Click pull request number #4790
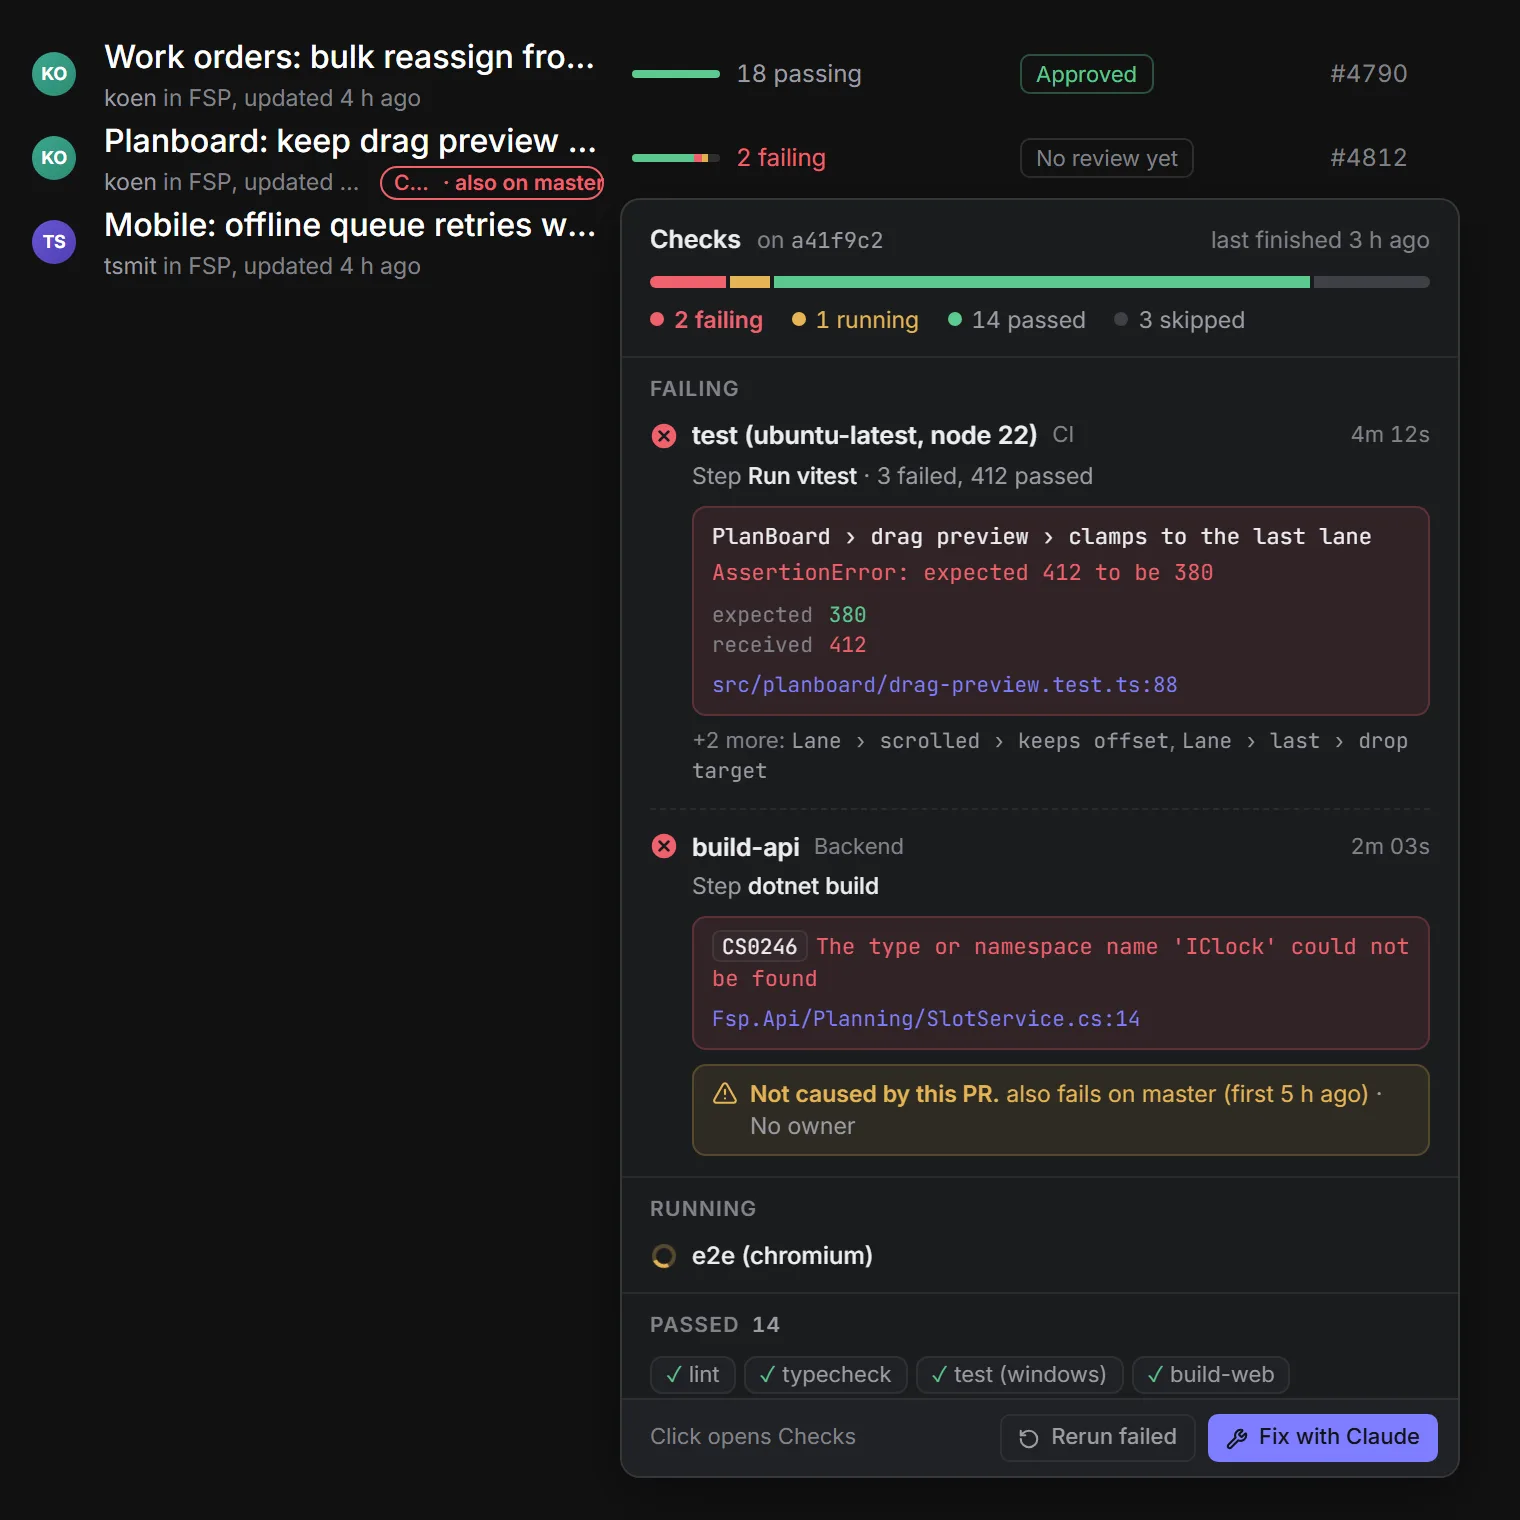This screenshot has height=1520, width=1520. 1368,74
